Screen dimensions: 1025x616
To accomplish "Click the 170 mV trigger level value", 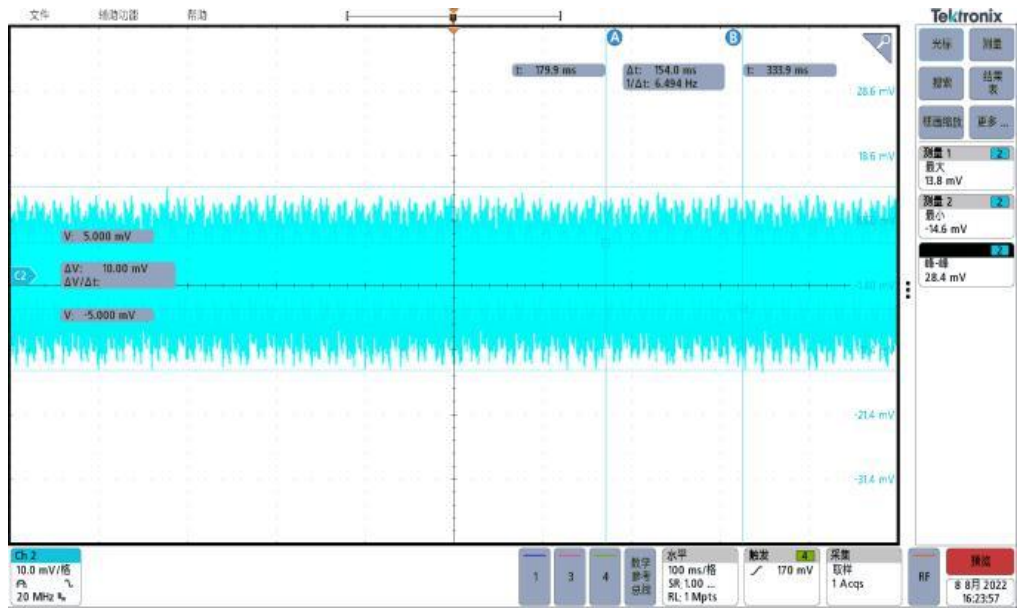I will pos(795,570).
